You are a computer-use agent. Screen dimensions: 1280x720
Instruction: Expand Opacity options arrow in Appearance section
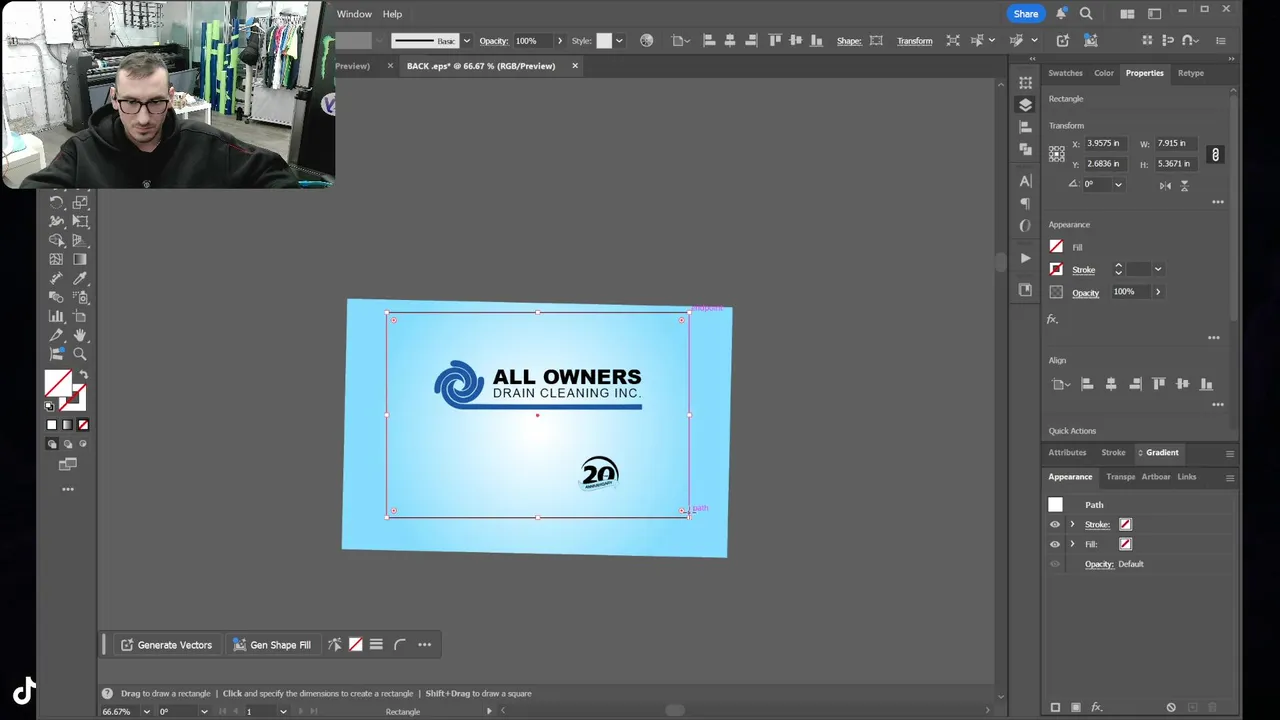1158,292
